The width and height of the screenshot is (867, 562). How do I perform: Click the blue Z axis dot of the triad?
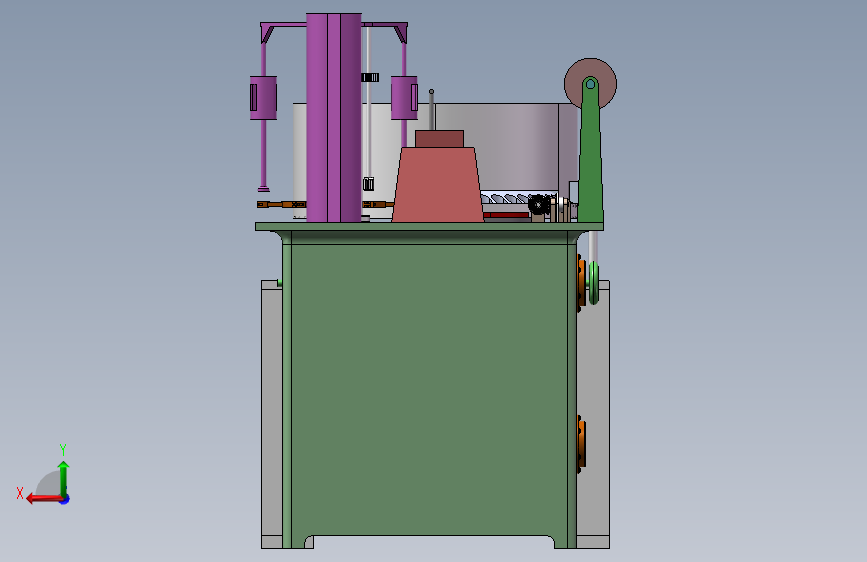tap(65, 500)
